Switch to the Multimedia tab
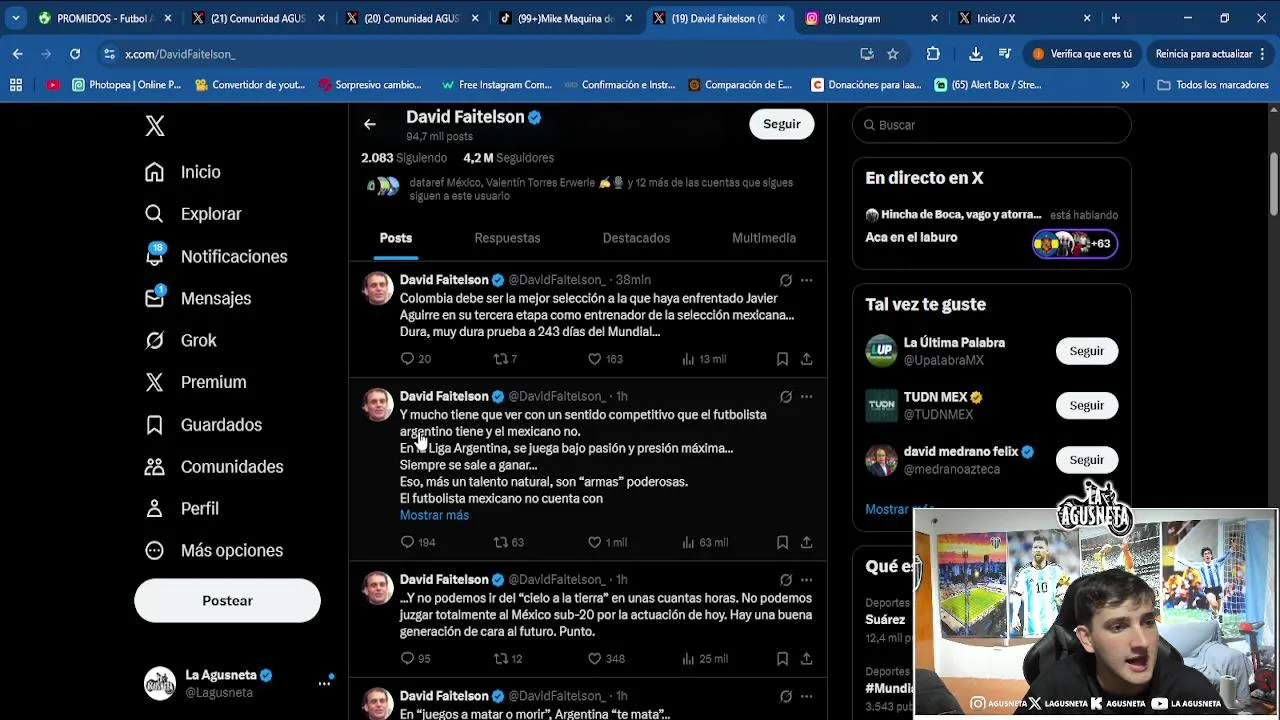Image resolution: width=1280 pixels, height=720 pixels. coord(764,238)
